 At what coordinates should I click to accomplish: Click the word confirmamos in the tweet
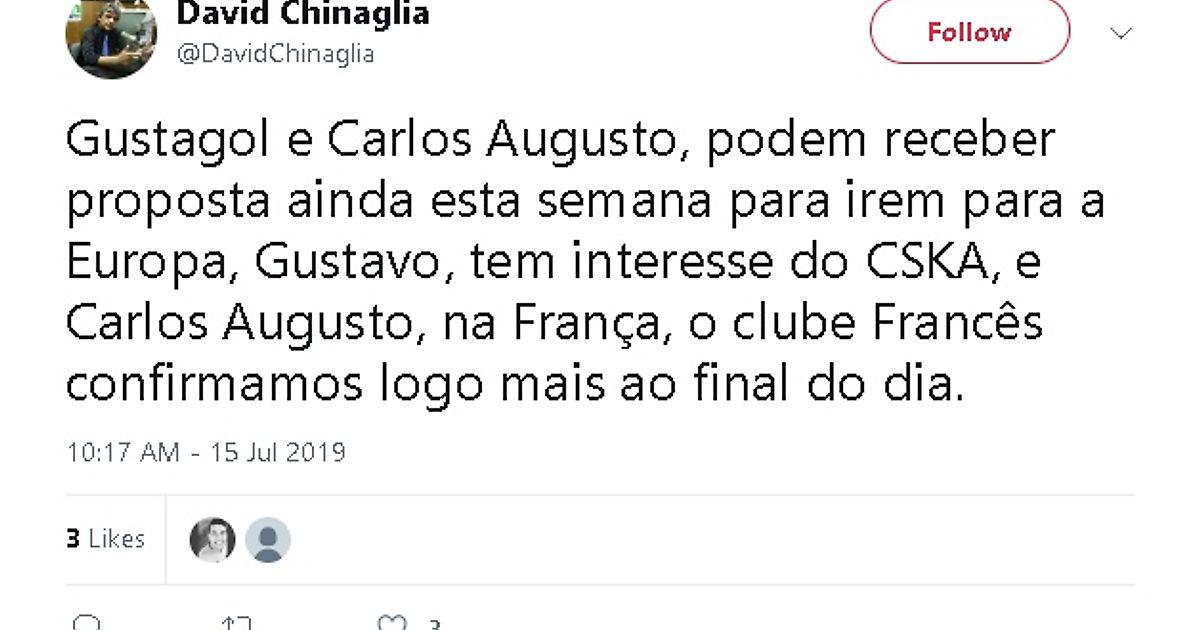click(x=213, y=383)
